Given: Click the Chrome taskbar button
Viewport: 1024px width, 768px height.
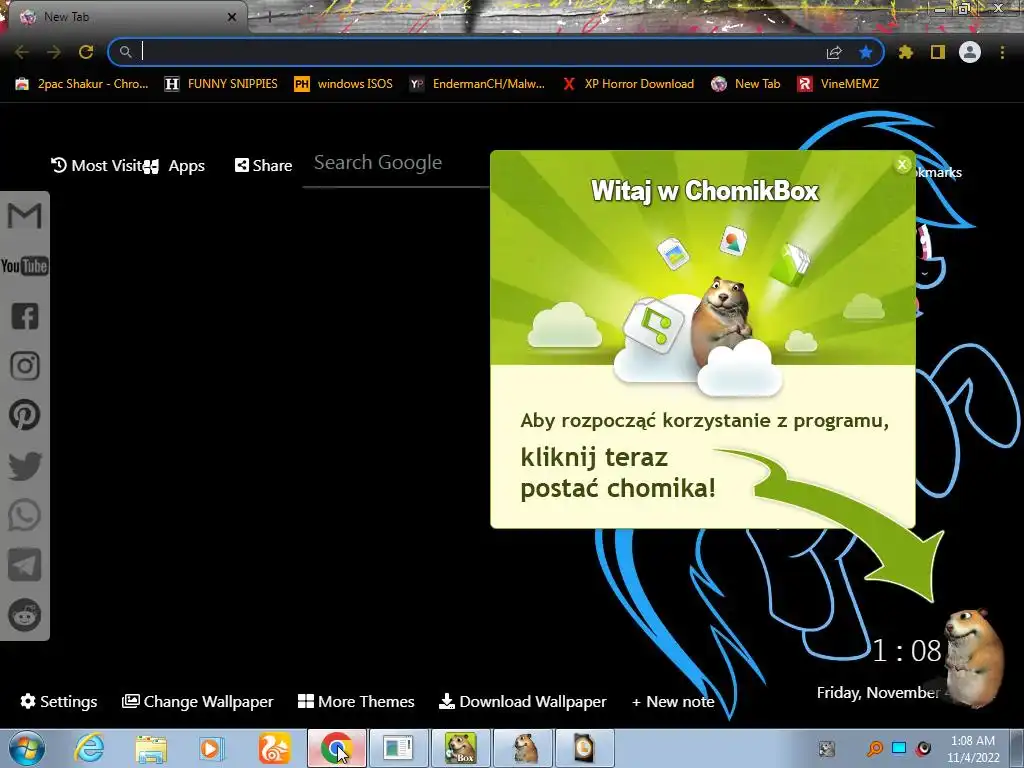Looking at the screenshot, I should (x=337, y=748).
